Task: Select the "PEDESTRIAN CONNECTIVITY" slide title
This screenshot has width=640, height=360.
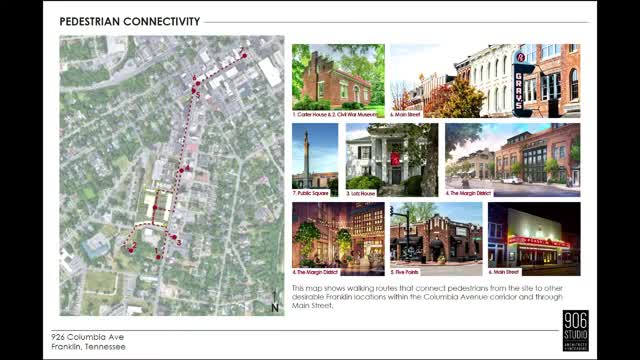Action: [x=130, y=22]
